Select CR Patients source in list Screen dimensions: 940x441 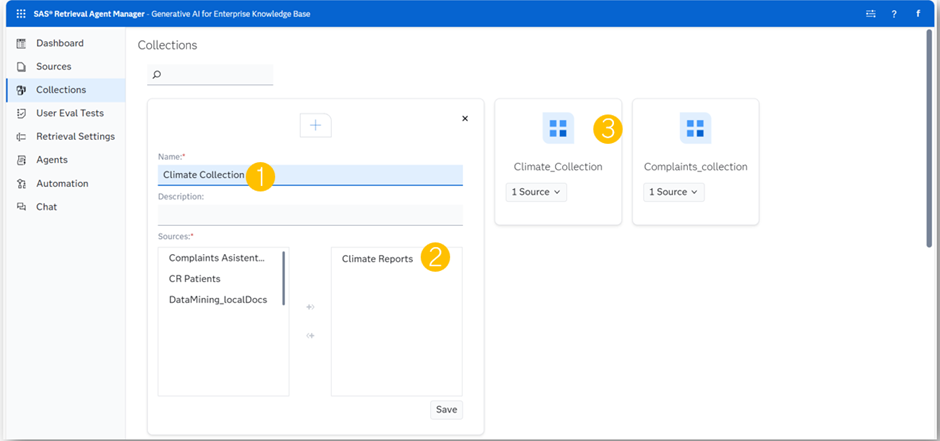coord(194,279)
